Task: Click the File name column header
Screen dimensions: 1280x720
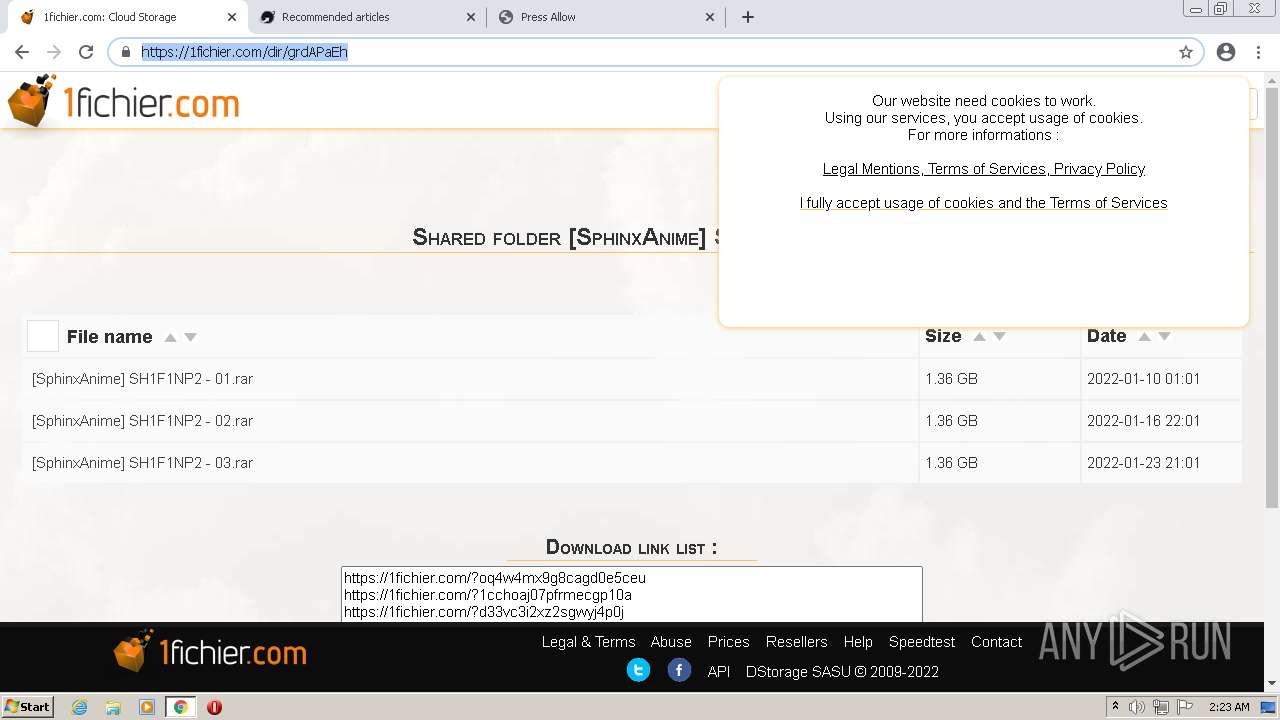Action: [x=110, y=337]
